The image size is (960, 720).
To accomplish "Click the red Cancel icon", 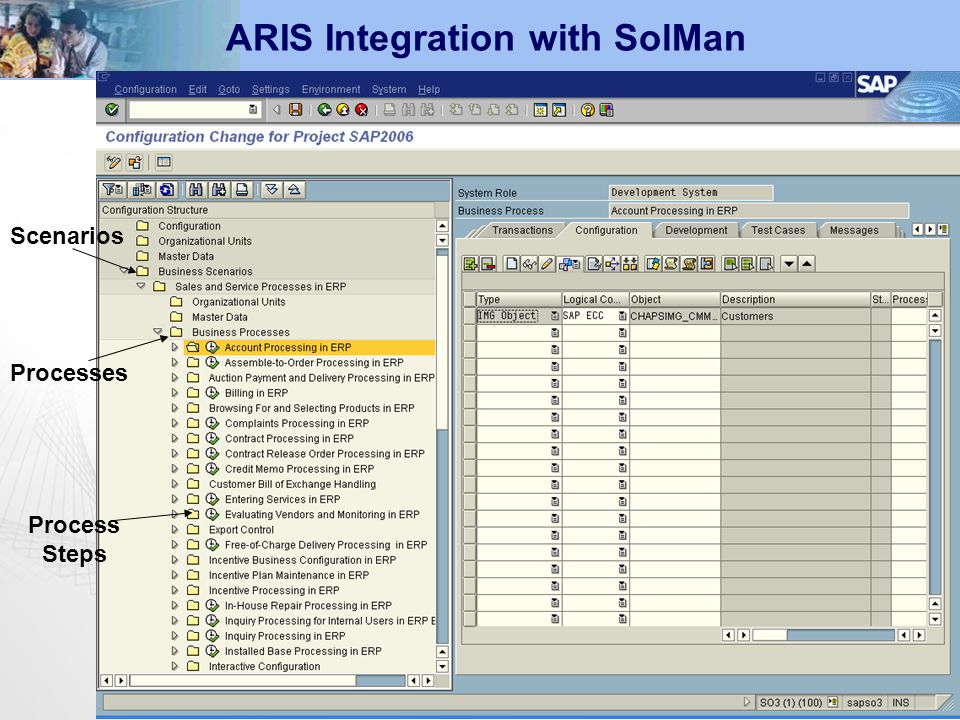I will pyautogui.click(x=362, y=110).
